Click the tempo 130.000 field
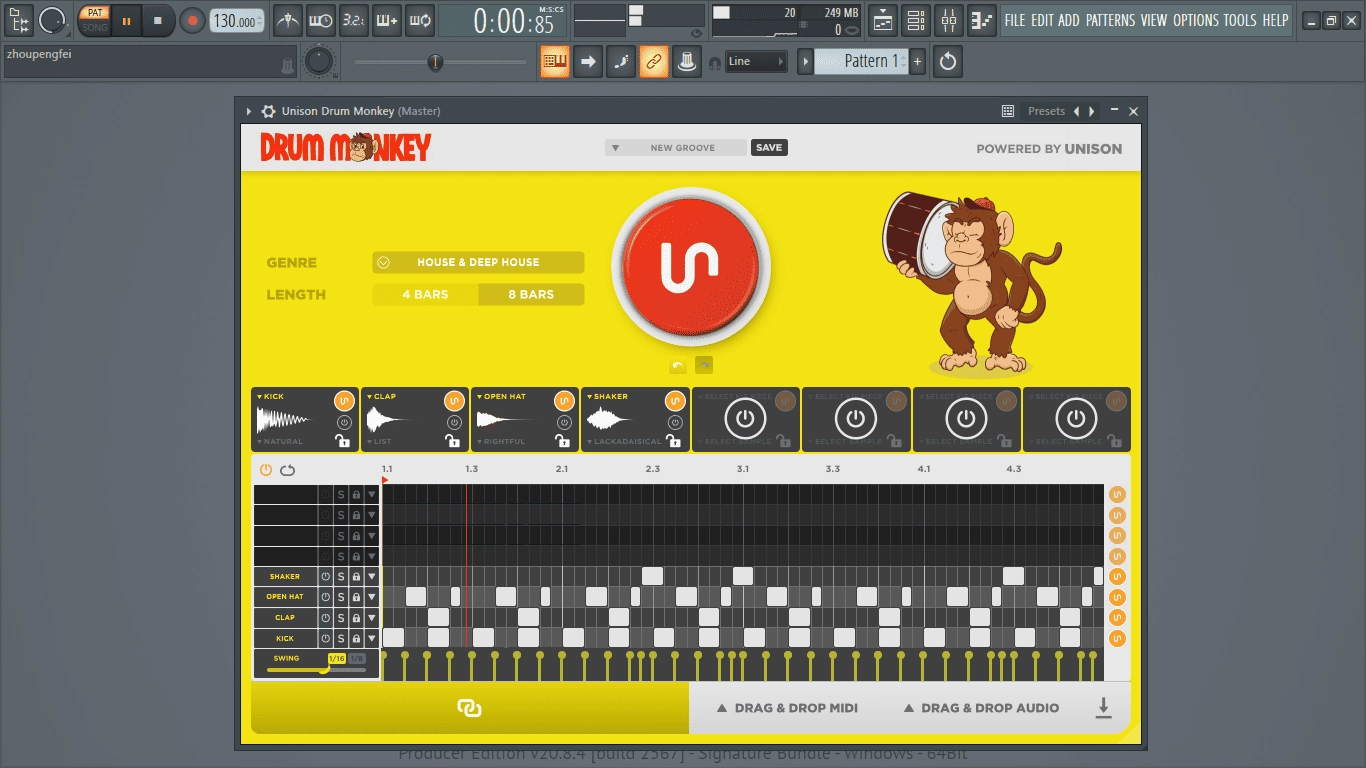The width and height of the screenshot is (1366, 768). click(237, 21)
